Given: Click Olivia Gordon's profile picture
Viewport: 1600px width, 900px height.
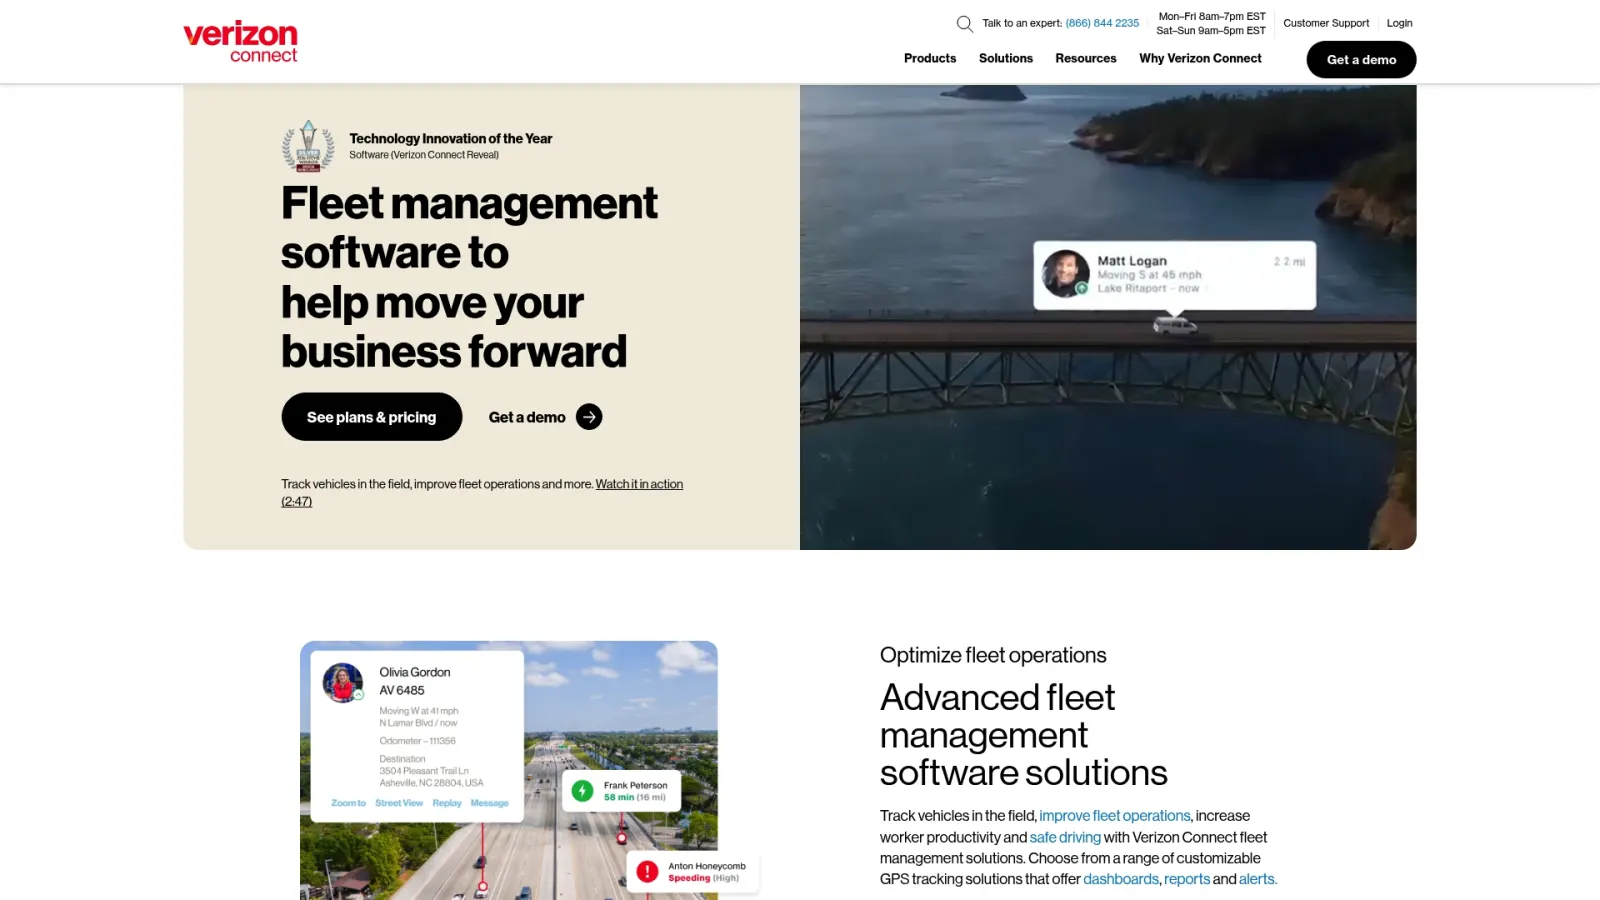Looking at the screenshot, I should tap(343, 683).
